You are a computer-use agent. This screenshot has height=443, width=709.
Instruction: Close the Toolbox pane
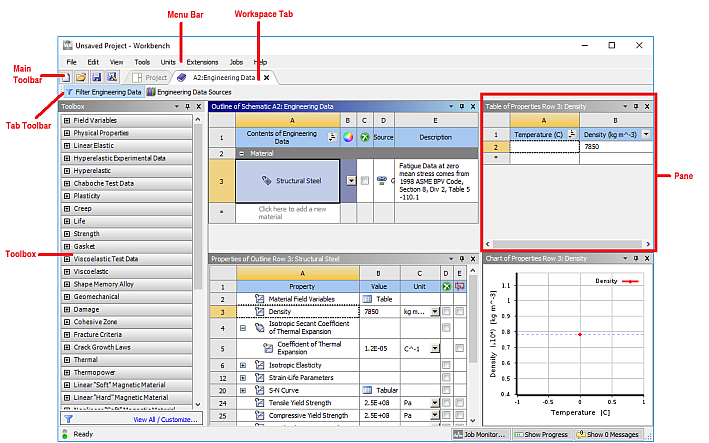[199, 107]
